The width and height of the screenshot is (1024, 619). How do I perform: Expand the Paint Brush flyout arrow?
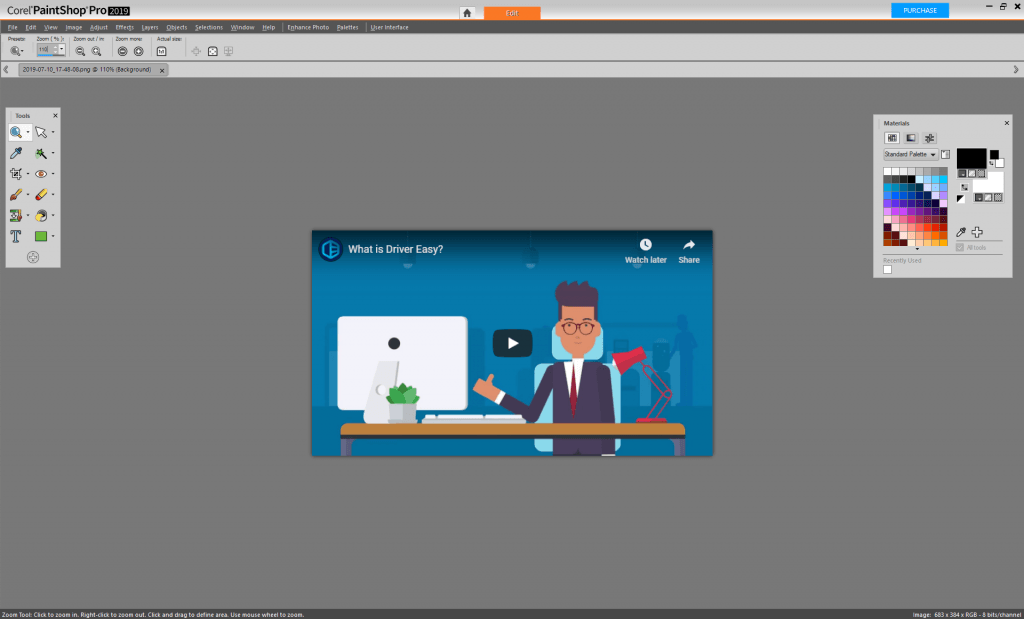click(28, 195)
